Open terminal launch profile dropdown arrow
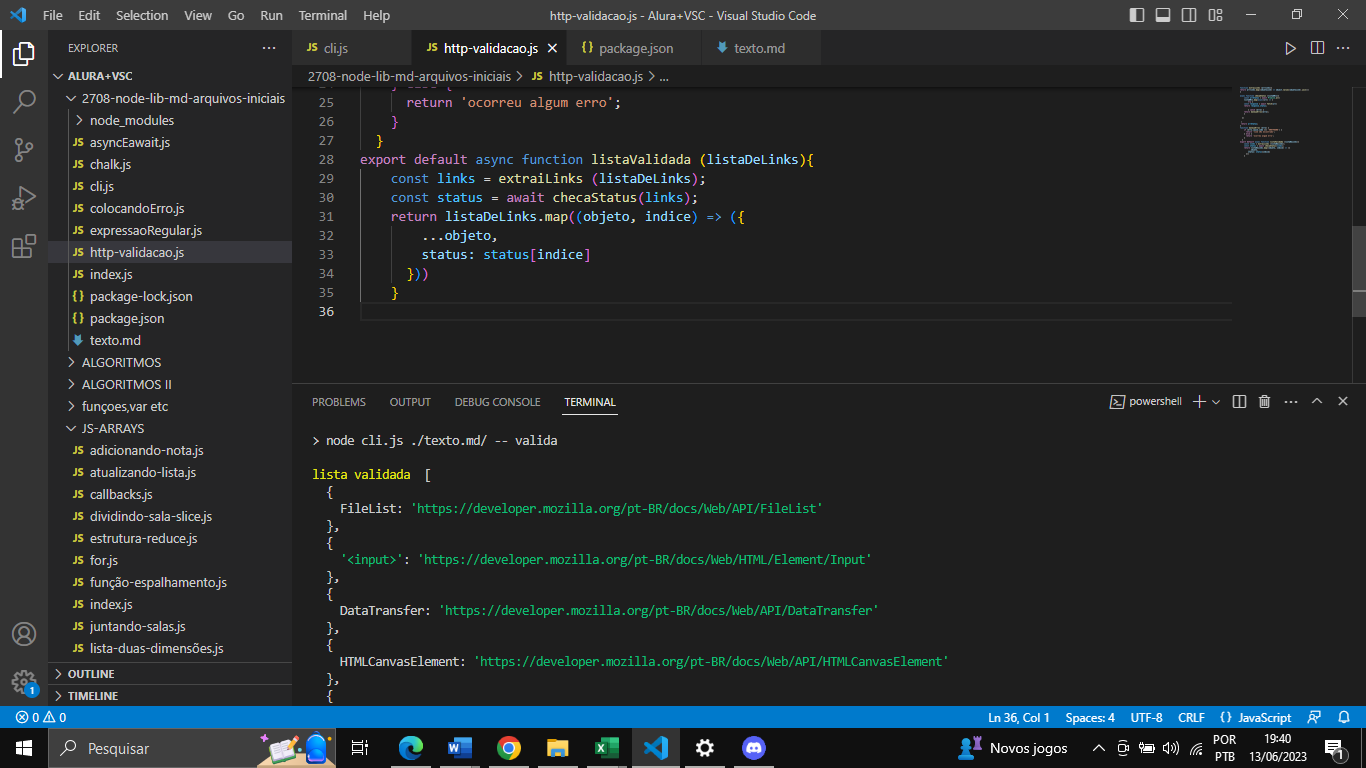 coord(1216,401)
